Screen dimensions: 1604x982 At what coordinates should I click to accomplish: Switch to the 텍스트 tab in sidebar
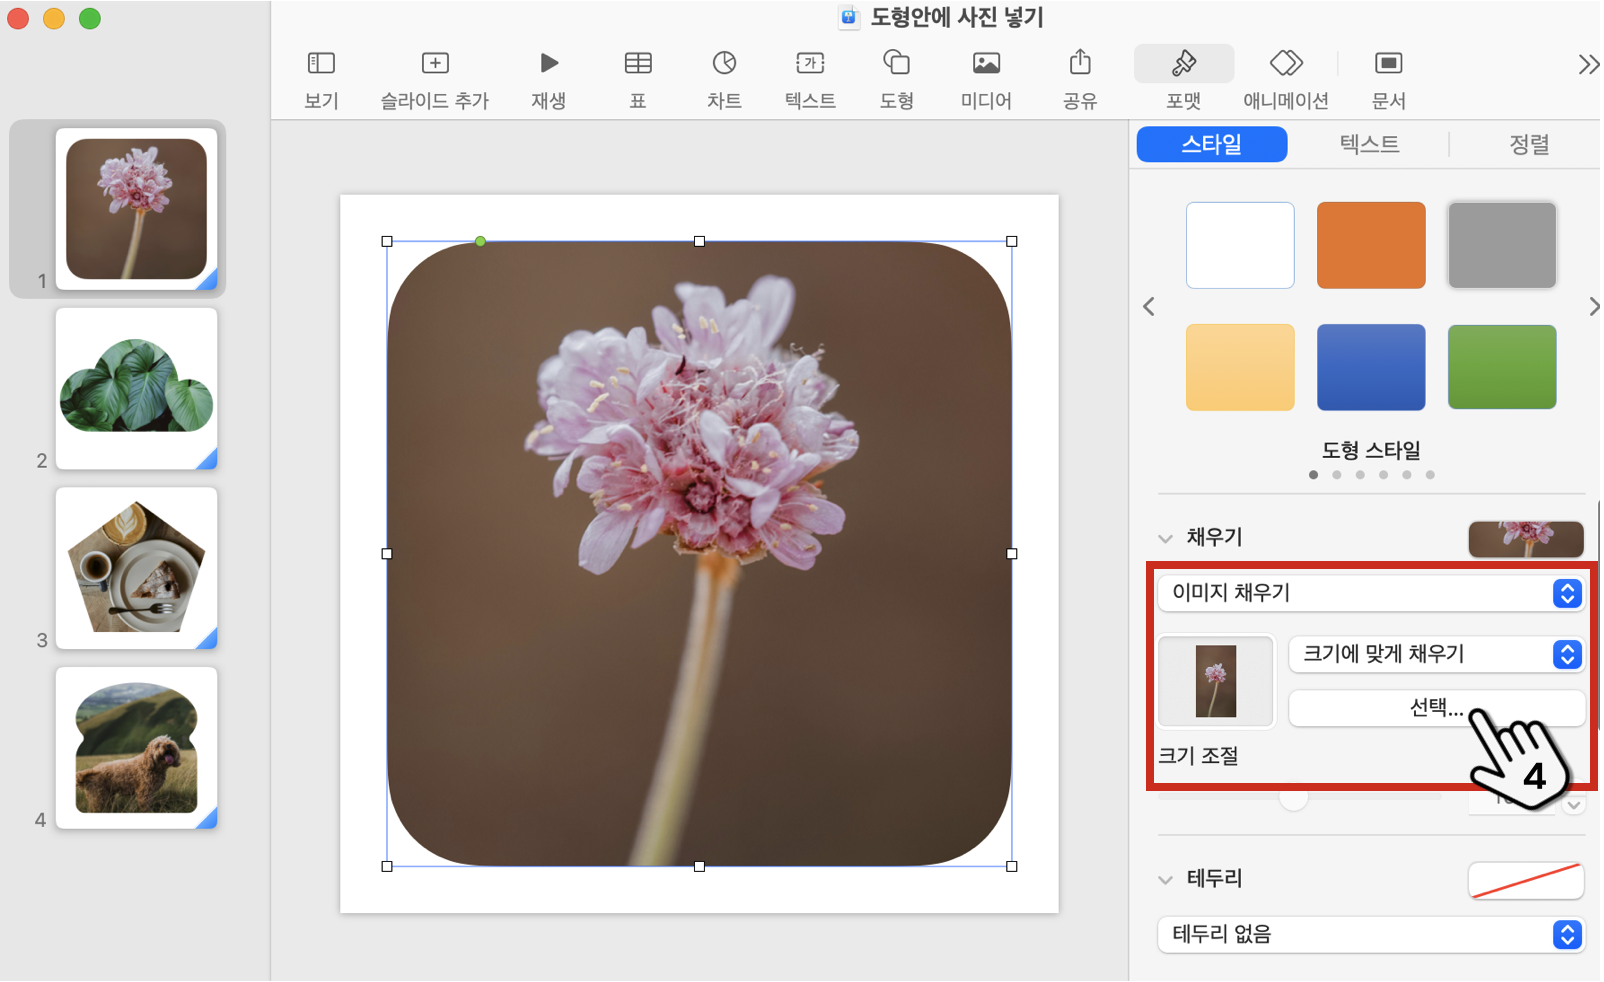pos(1369,144)
